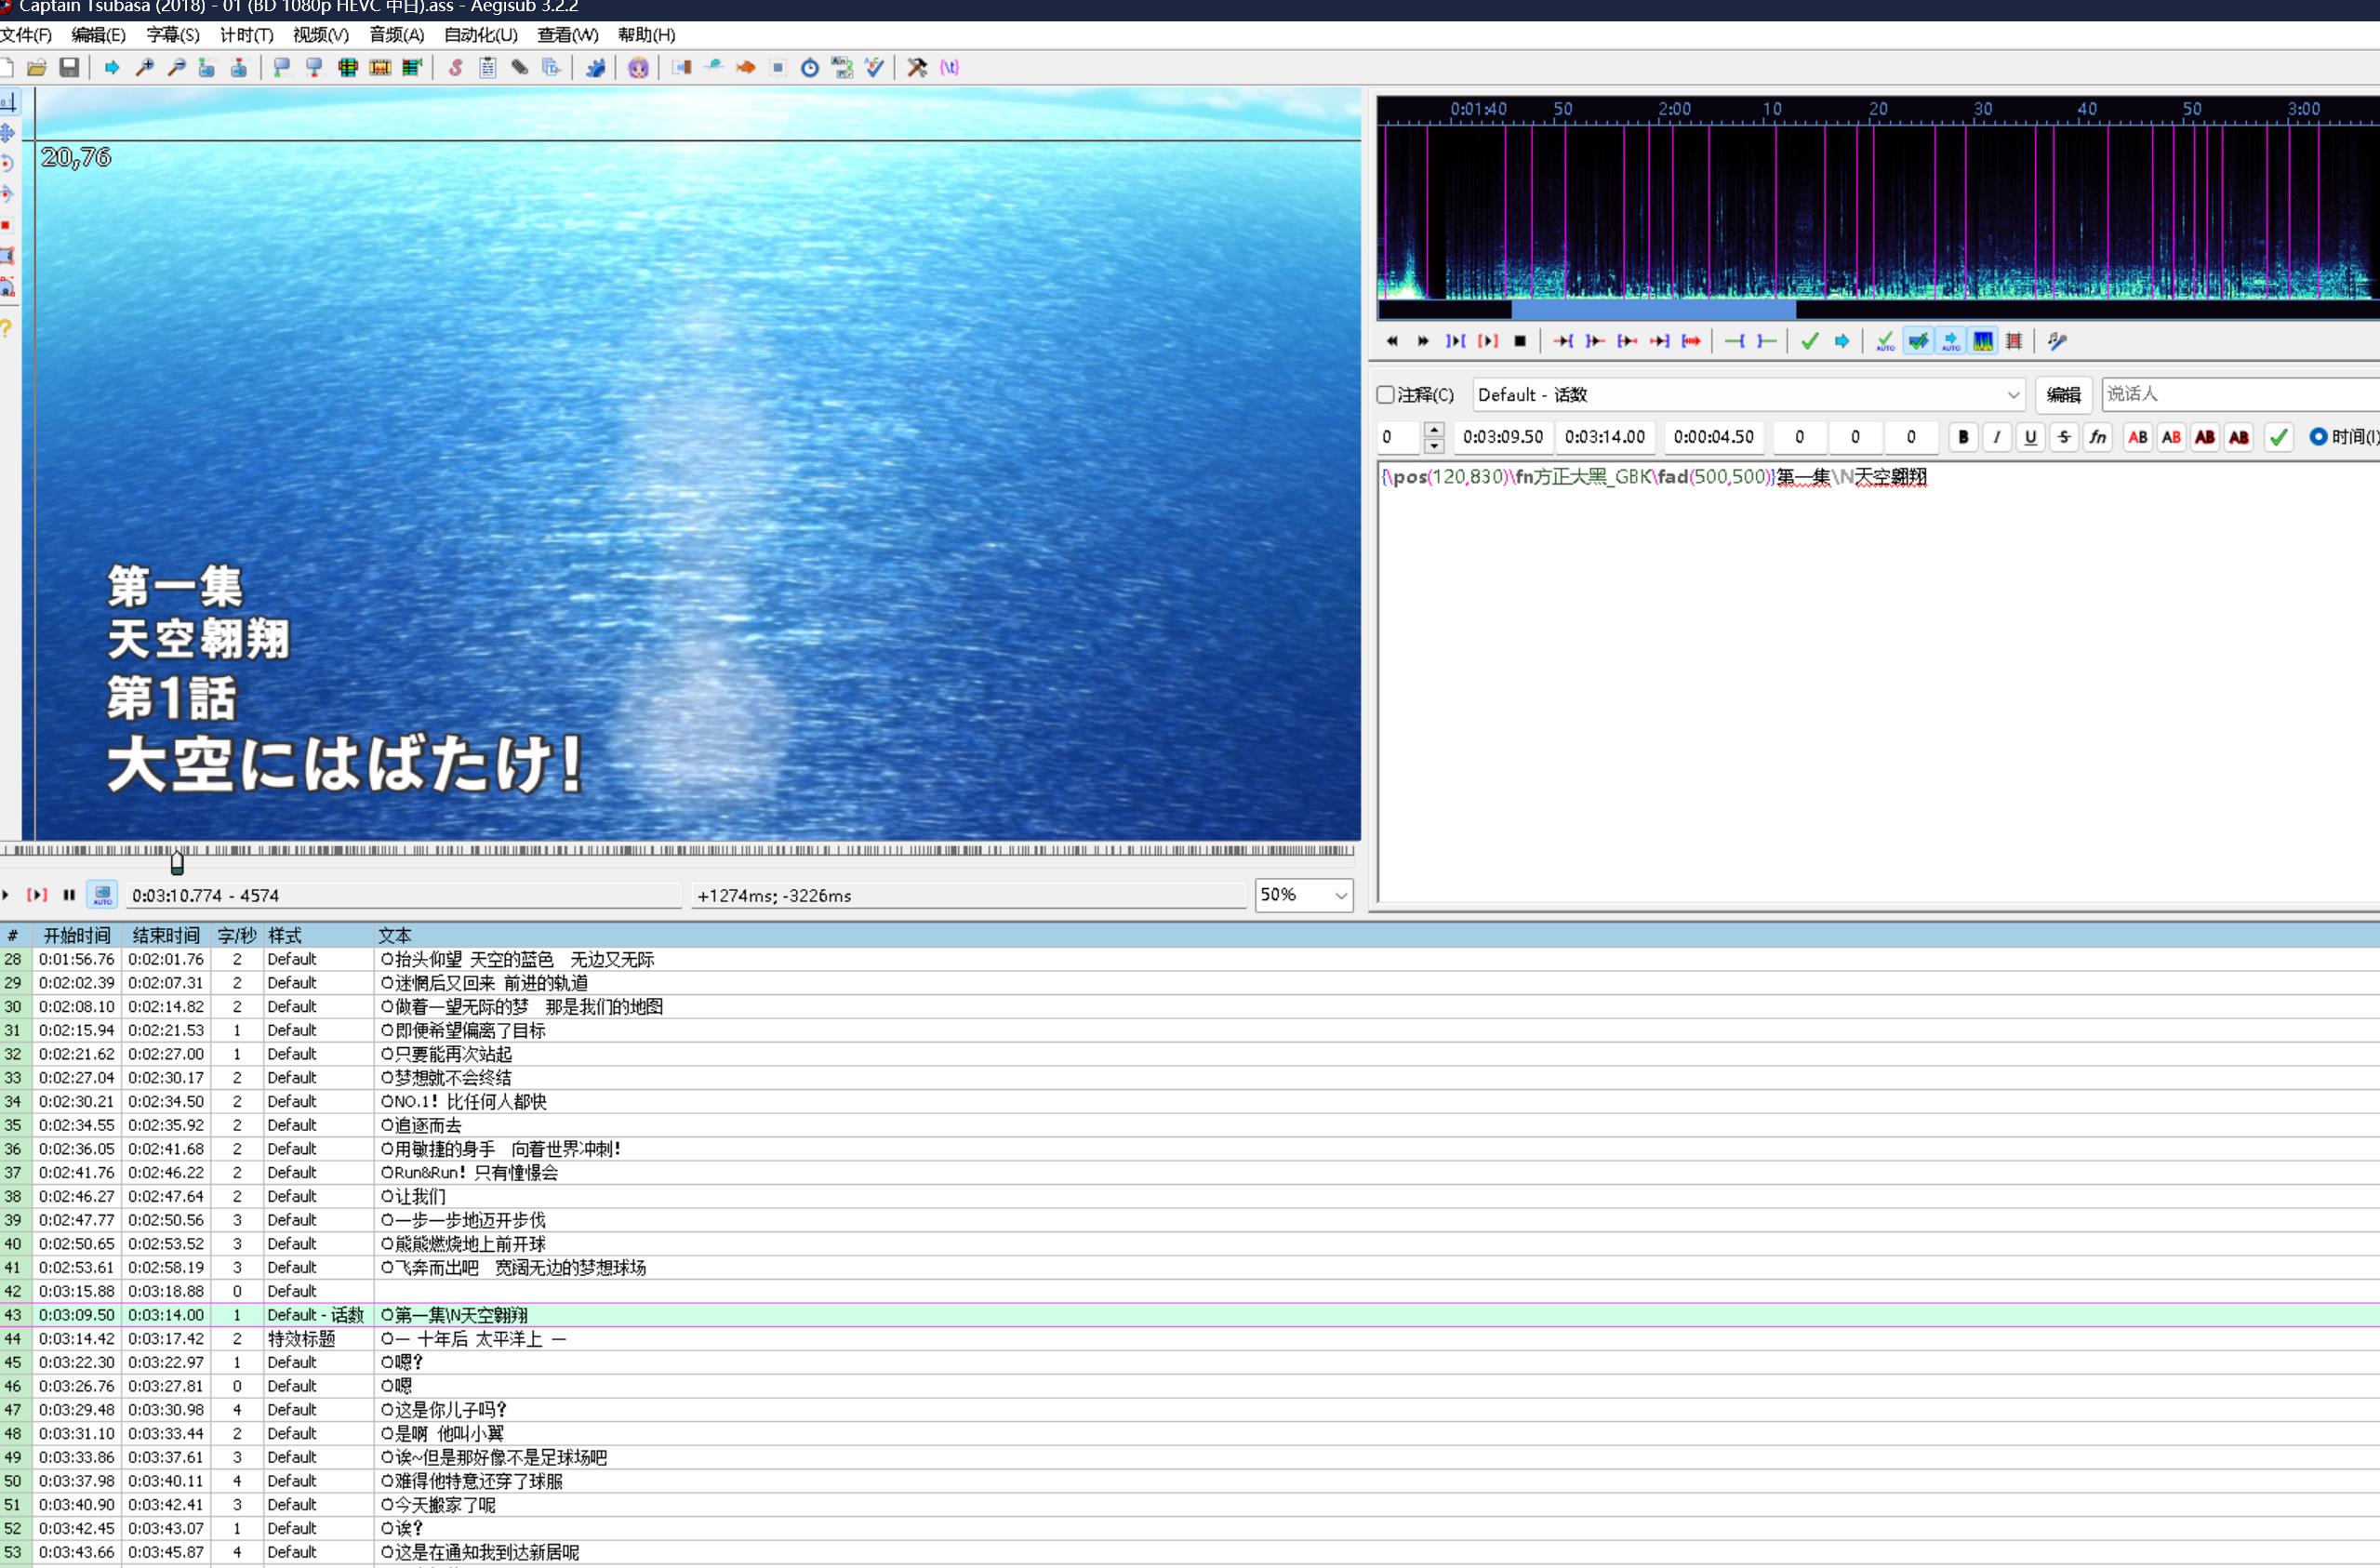Screen dimensions: 2380x1568
Task: Select the vector clip tool
Action: click(8, 288)
